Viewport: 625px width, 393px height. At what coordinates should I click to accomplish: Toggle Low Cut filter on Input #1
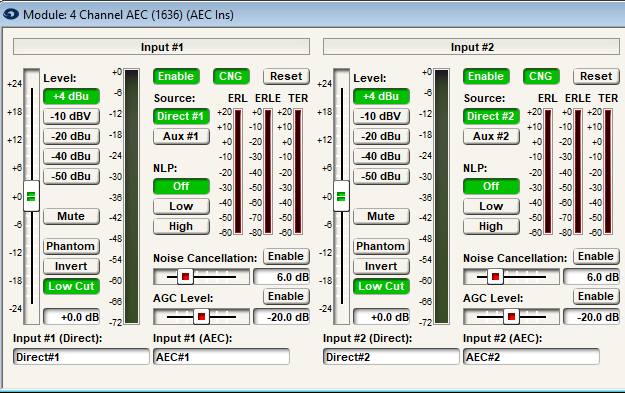[x=71, y=286]
